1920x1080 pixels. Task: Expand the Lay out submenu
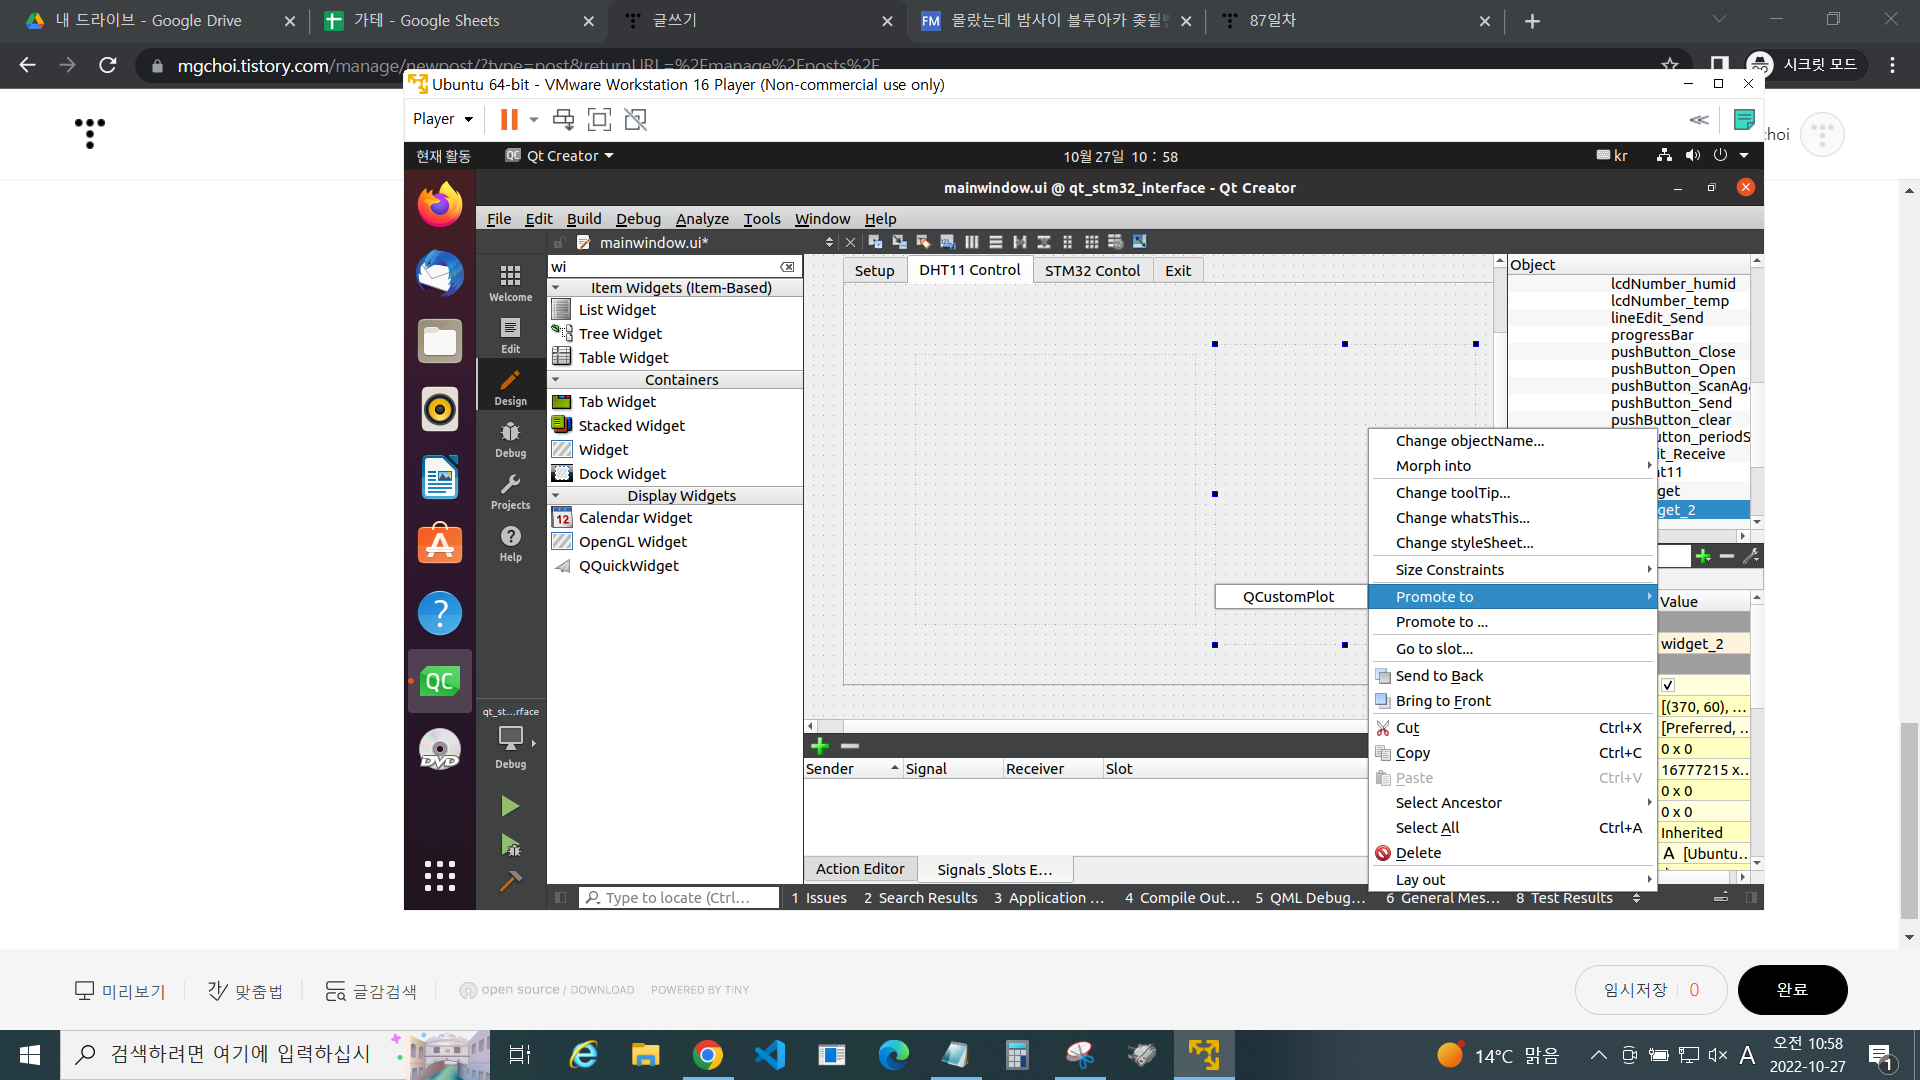(1513, 880)
